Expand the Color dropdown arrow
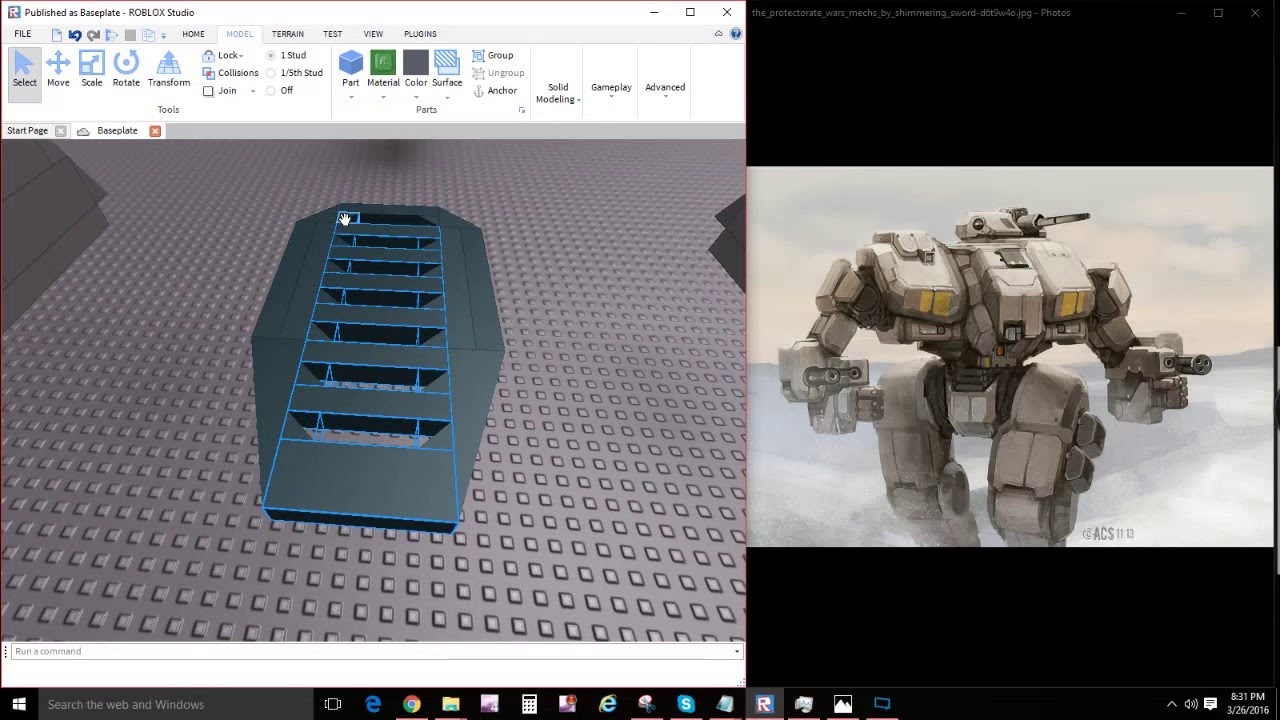Viewport: 1280px width, 720px height. [x=416, y=97]
